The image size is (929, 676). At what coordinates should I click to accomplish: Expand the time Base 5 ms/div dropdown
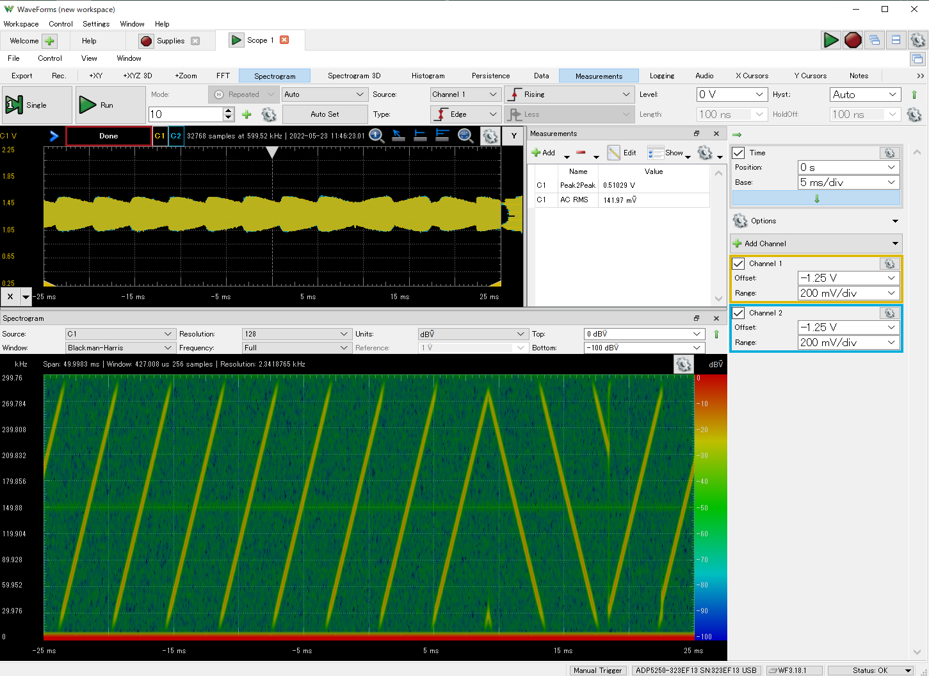847,183
